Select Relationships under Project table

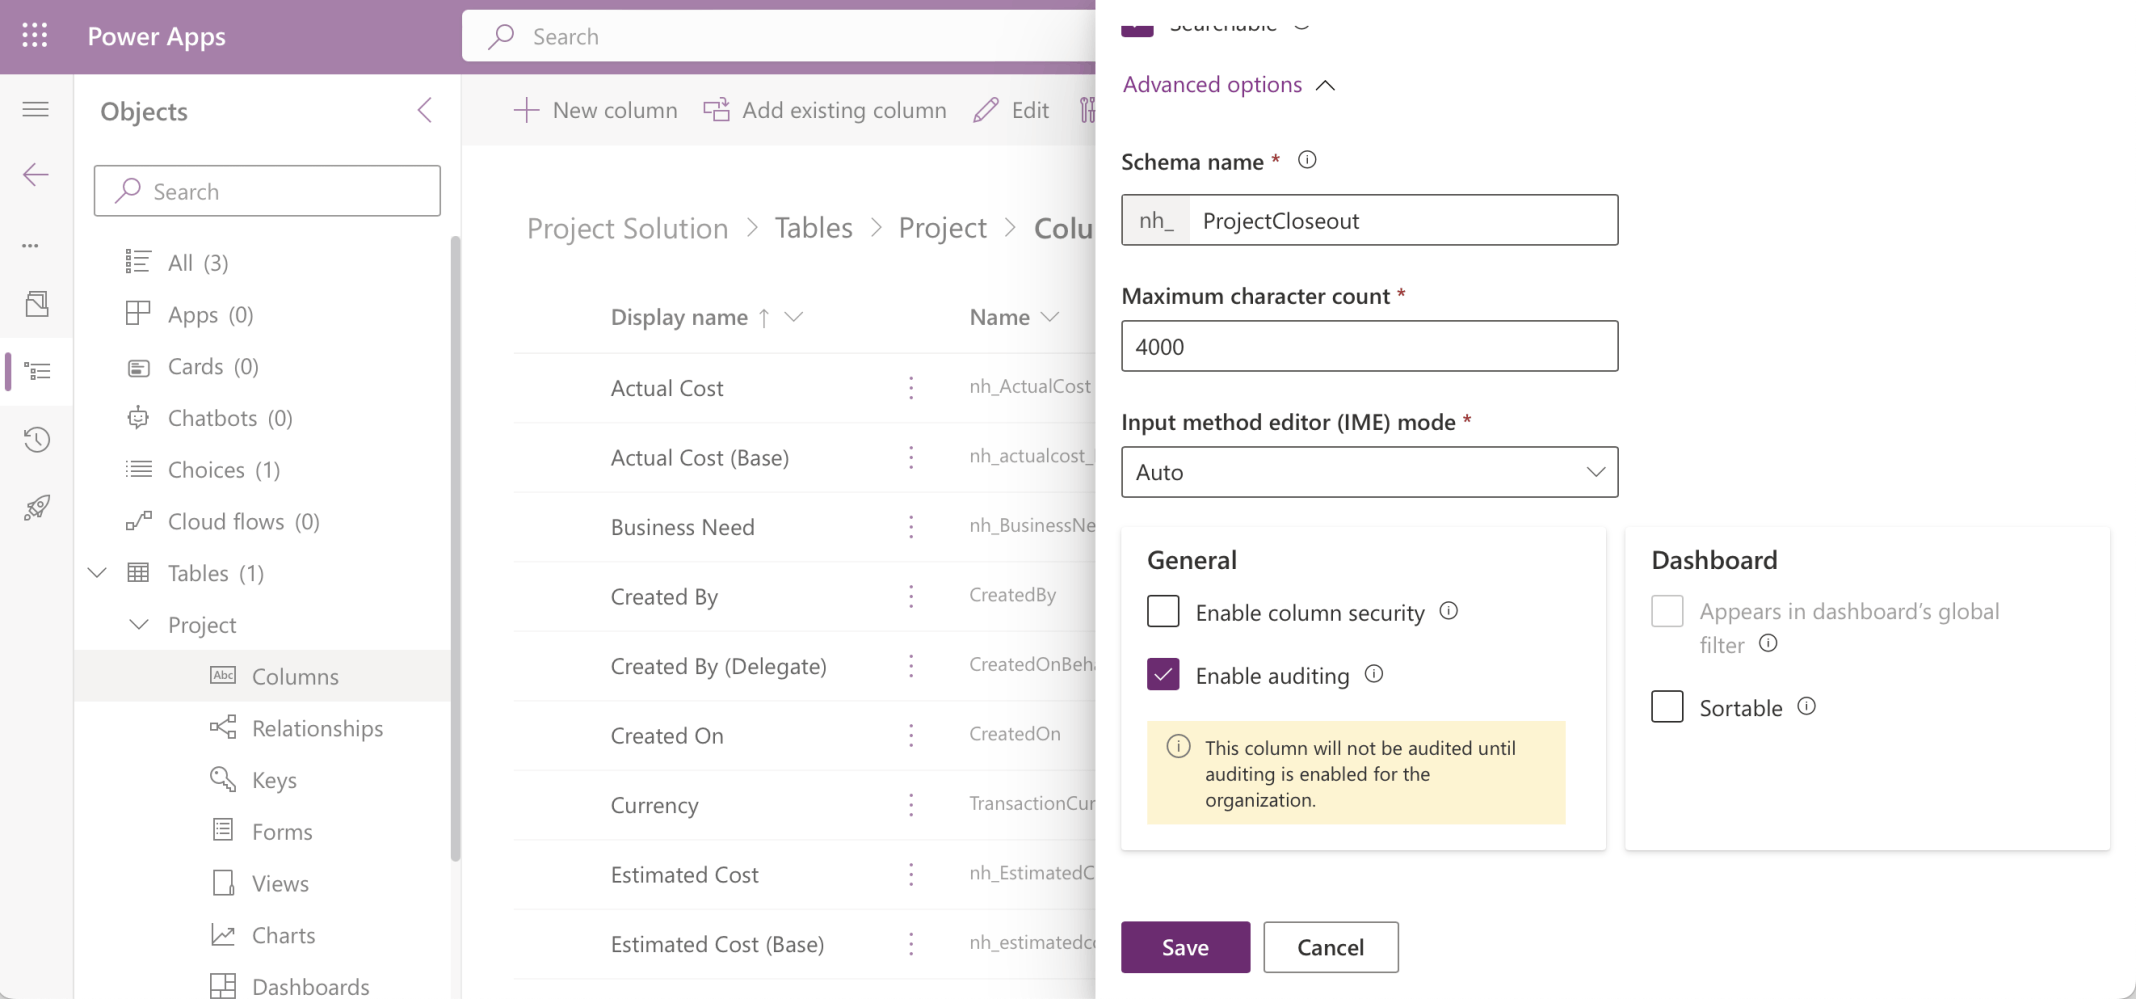[317, 728]
